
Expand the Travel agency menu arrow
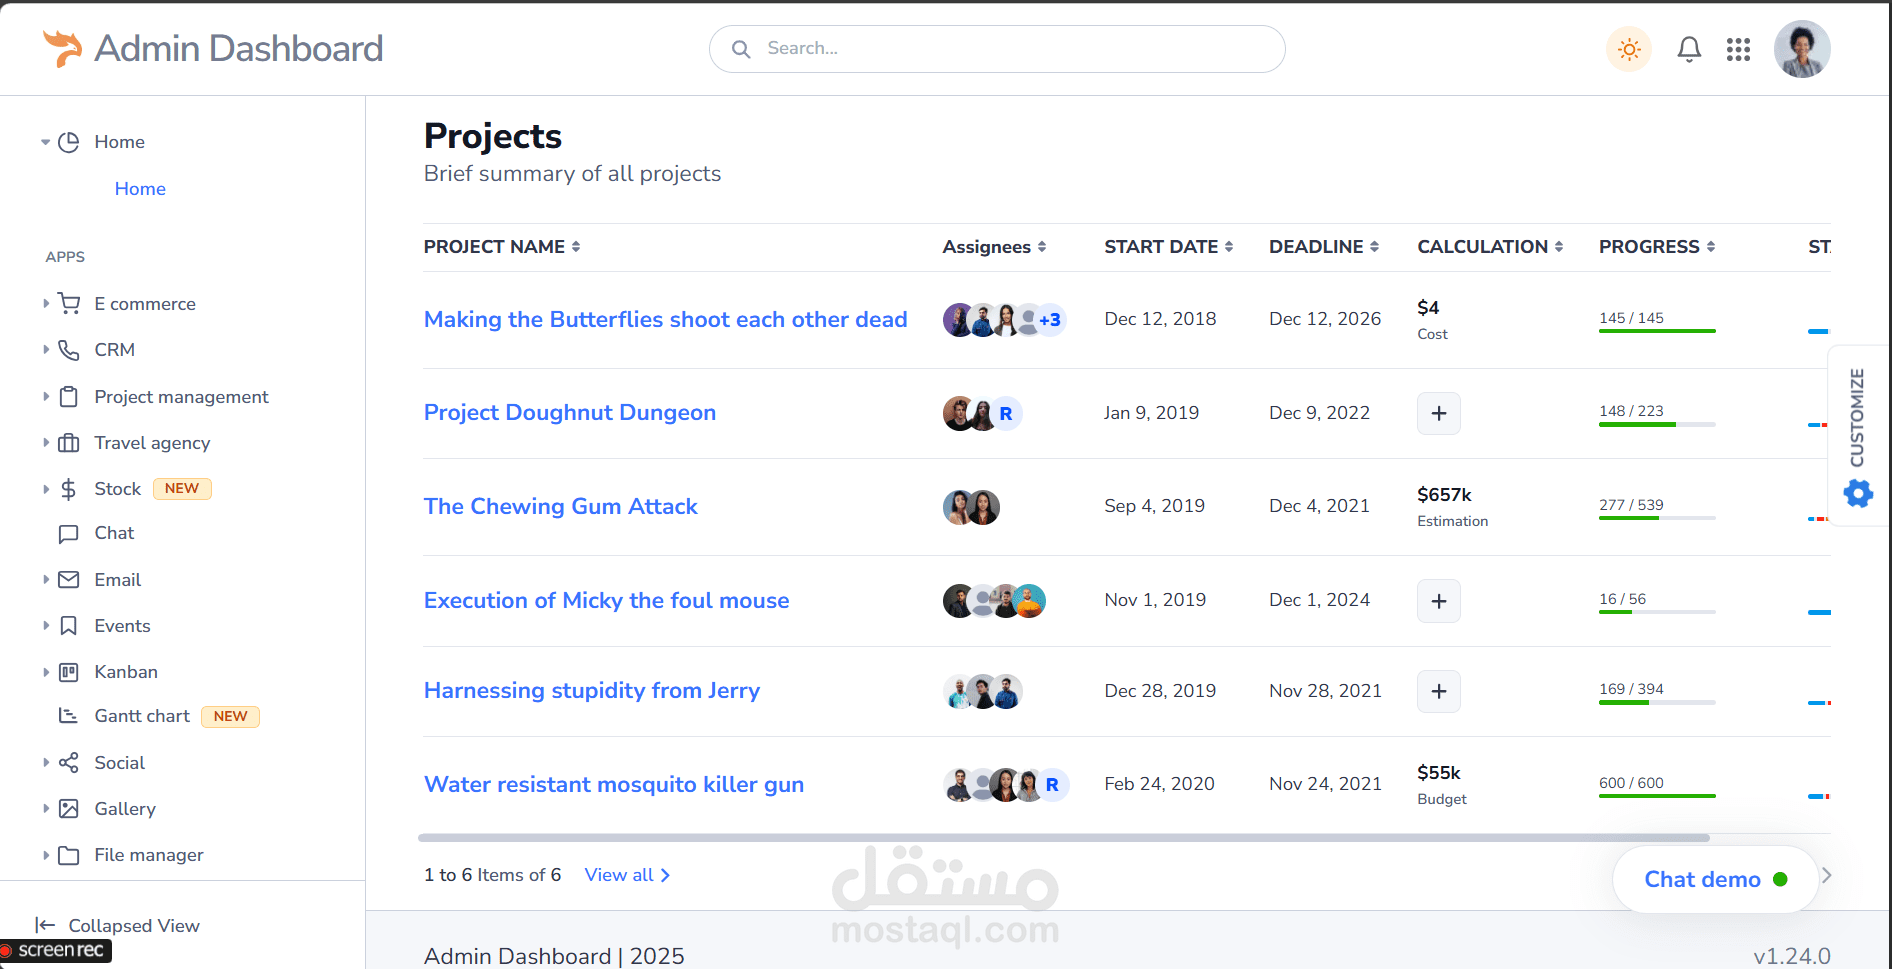pos(46,443)
